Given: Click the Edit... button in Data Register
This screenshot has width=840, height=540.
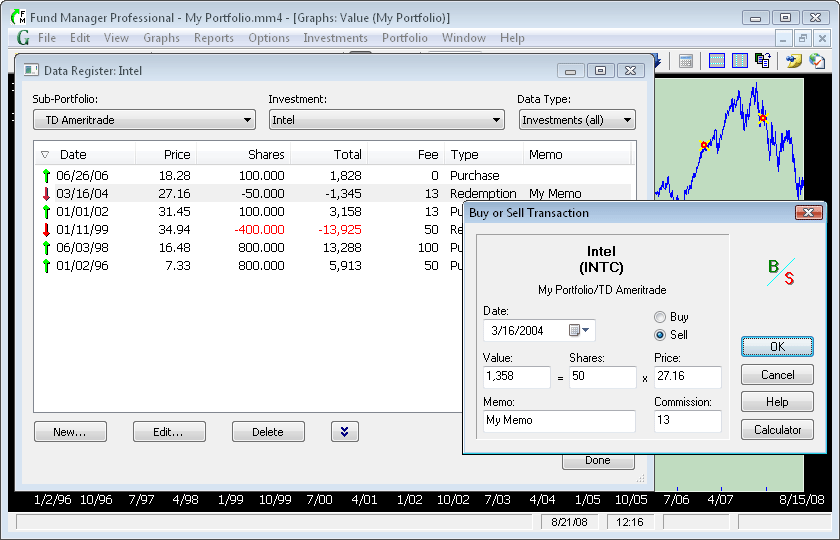Looking at the screenshot, I should [x=169, y=432].
